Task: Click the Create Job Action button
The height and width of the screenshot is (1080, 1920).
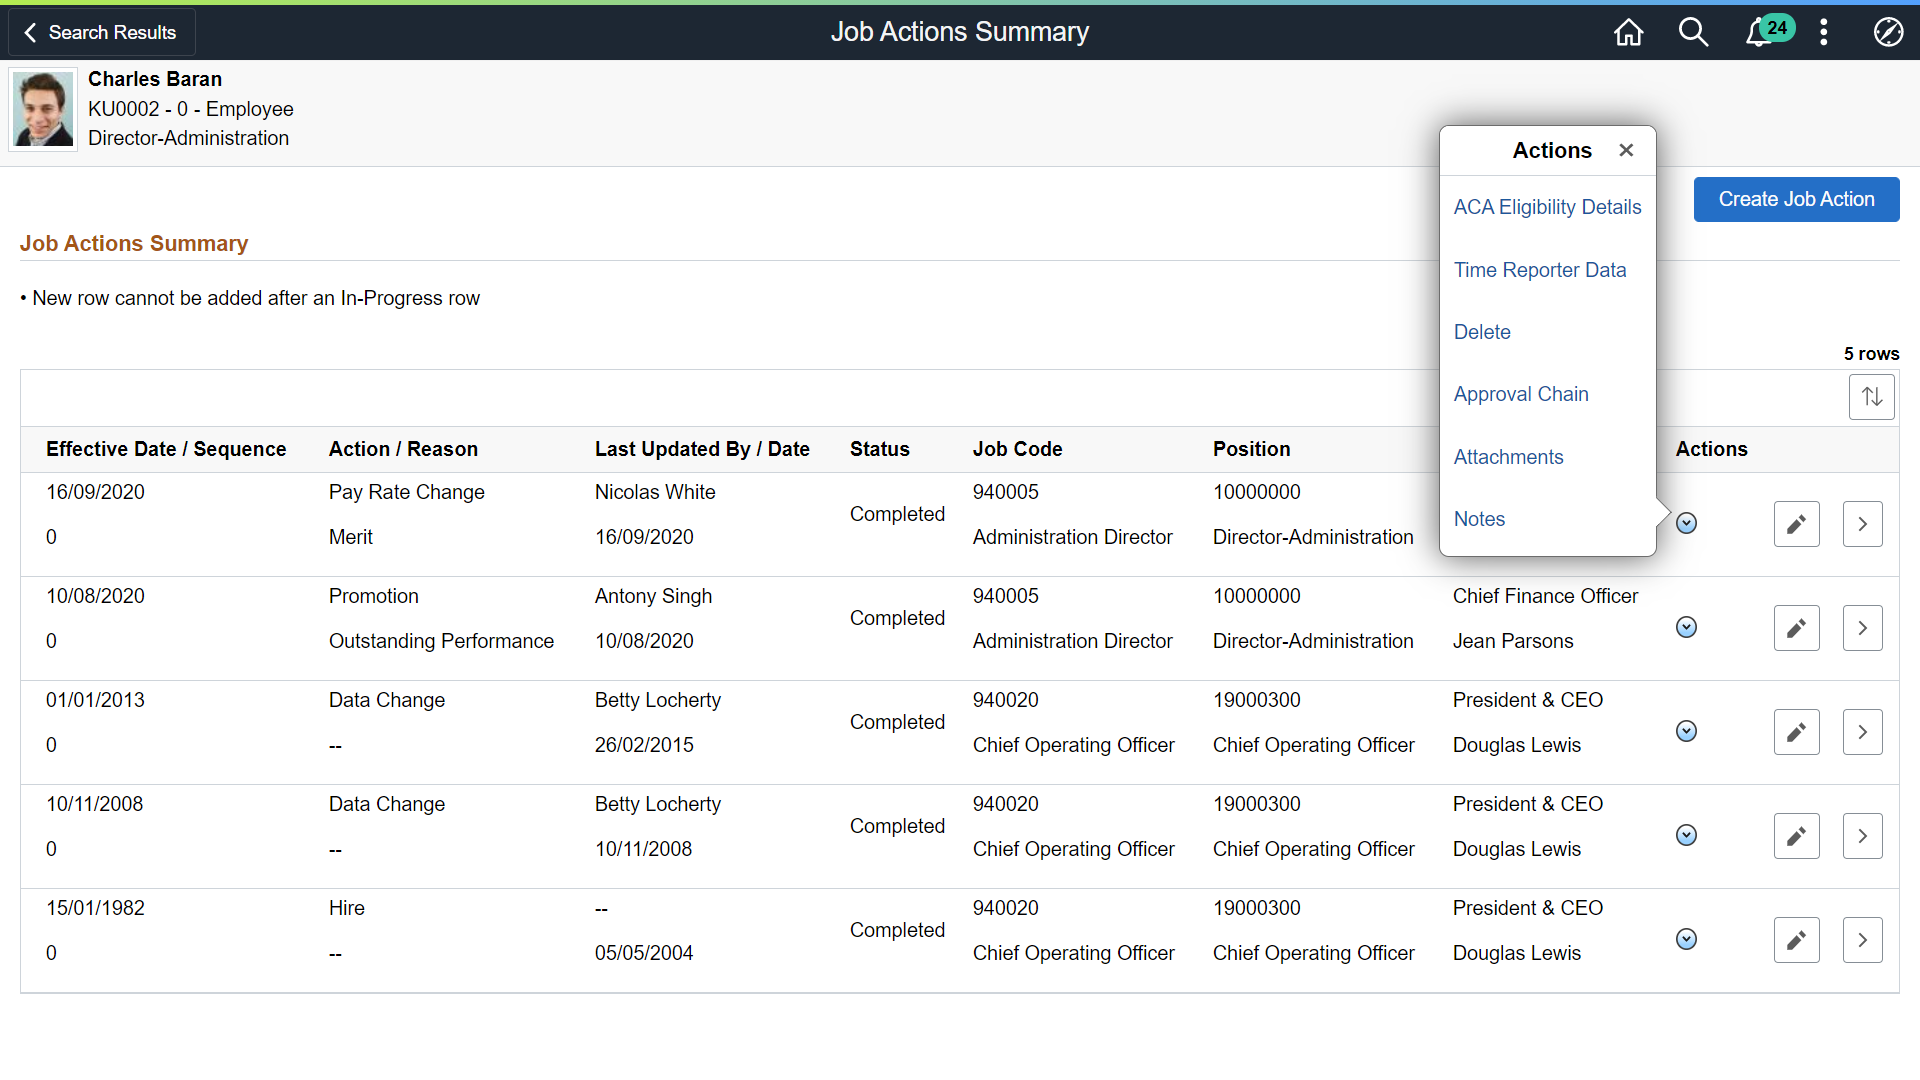Action: click(x=1796, y=199)
